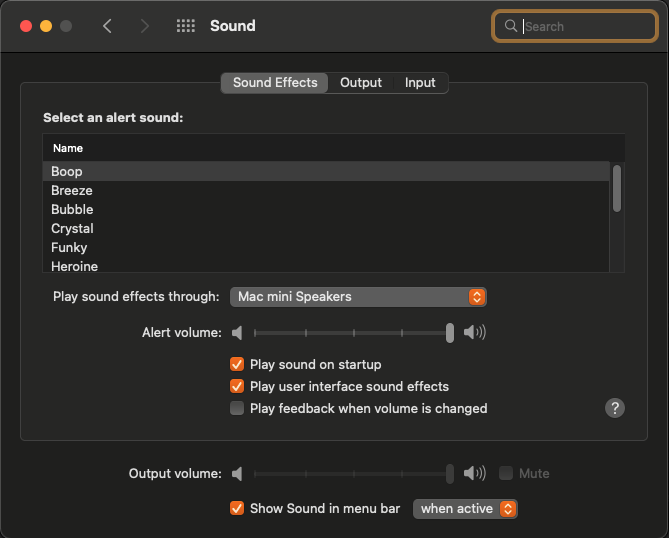Click in the Search field
This screenshot has width=669, height=538.
574,26
